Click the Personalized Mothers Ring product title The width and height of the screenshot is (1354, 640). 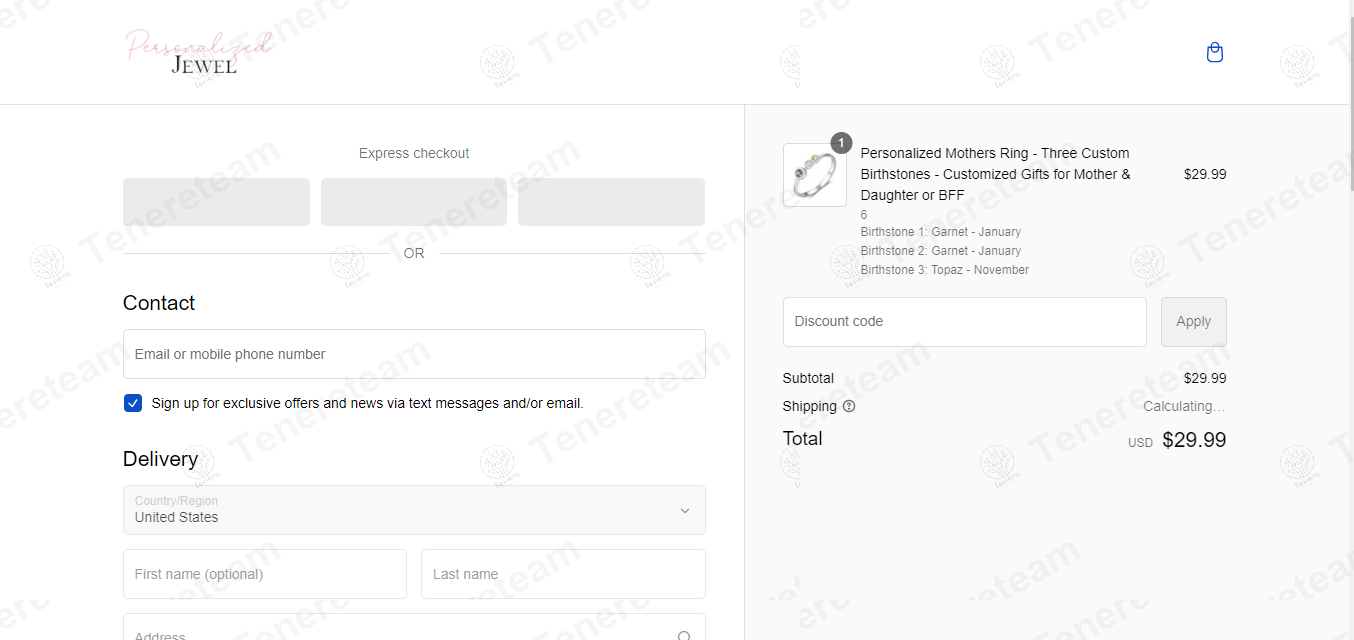(995, 174)
